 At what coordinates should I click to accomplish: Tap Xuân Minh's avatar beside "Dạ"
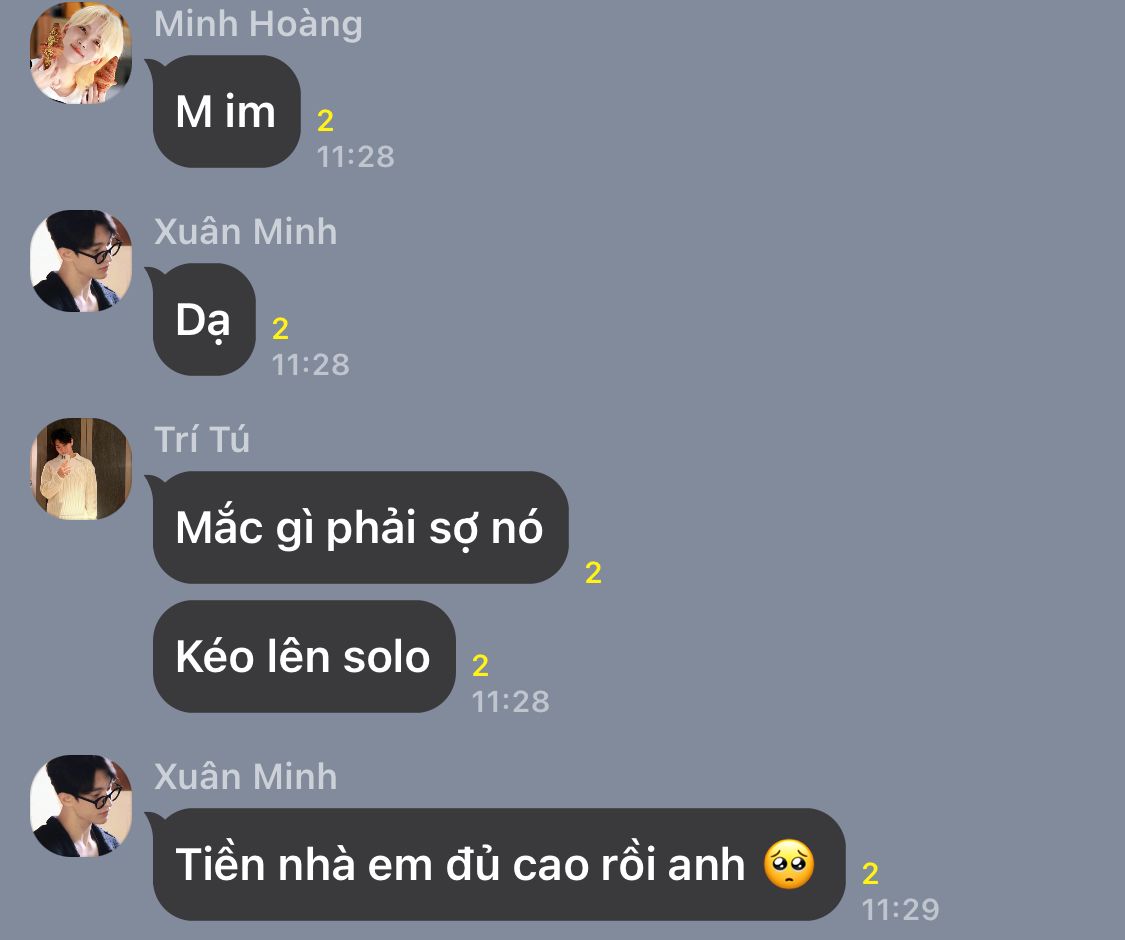click(81, 260)
